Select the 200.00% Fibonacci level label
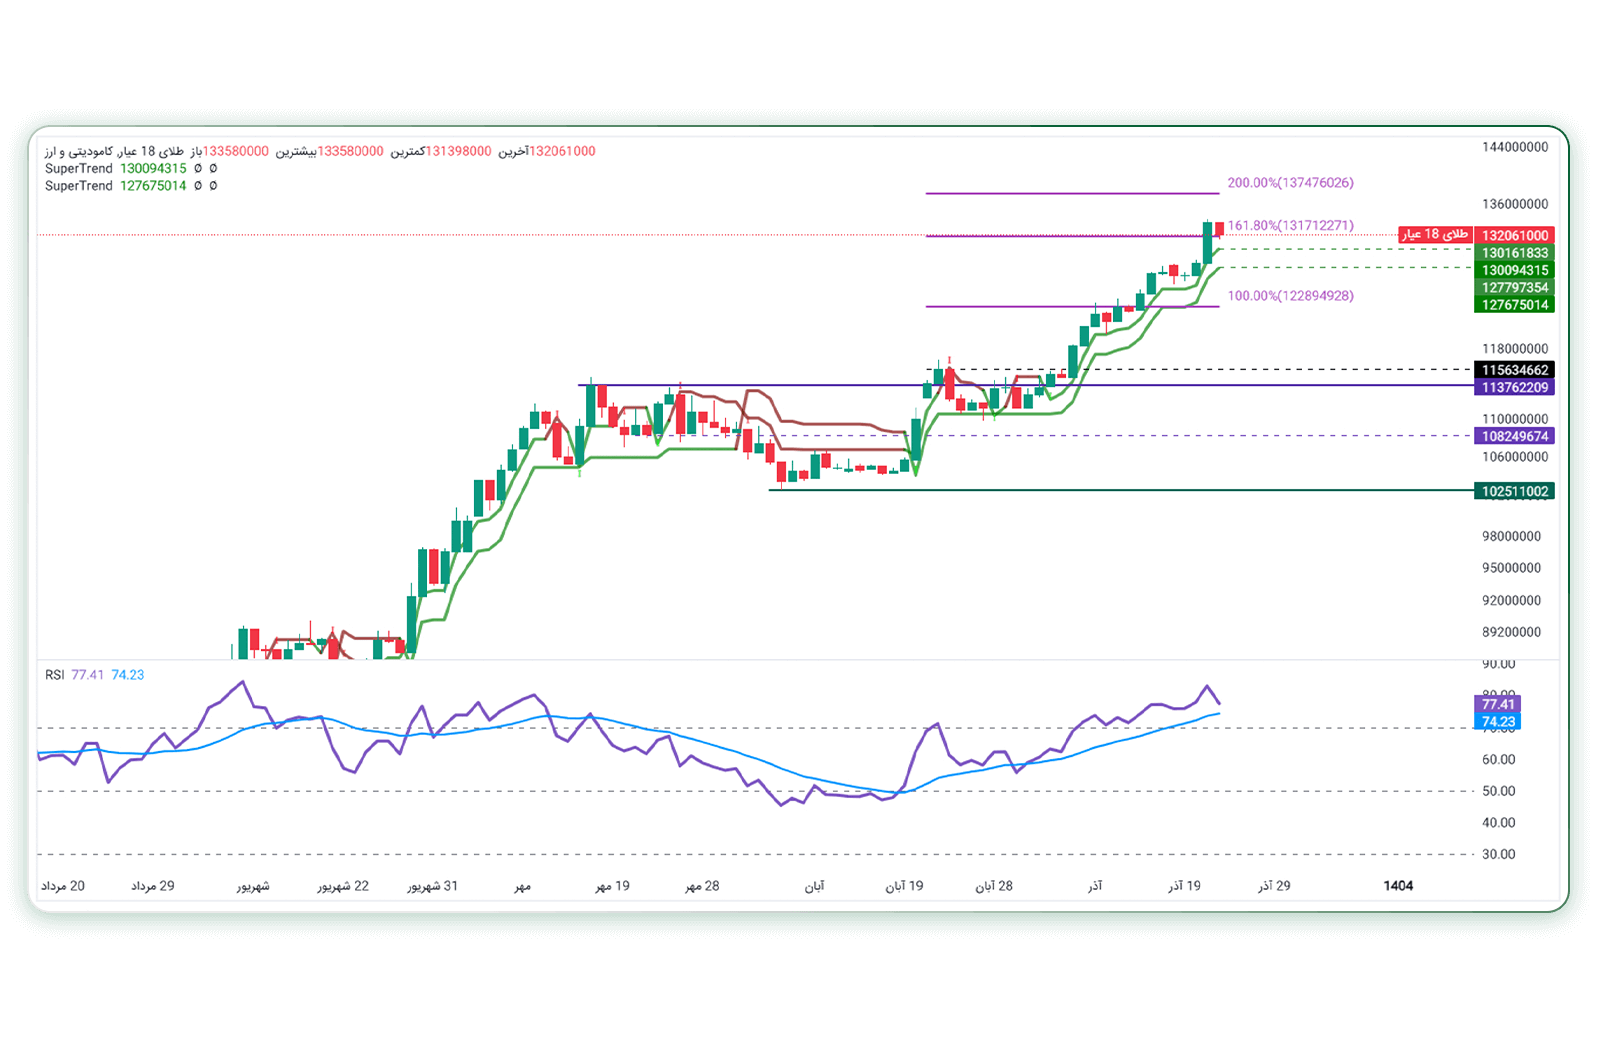Image resolution: width=1600 pixels, height=1061 pixels. [1290, 183]
